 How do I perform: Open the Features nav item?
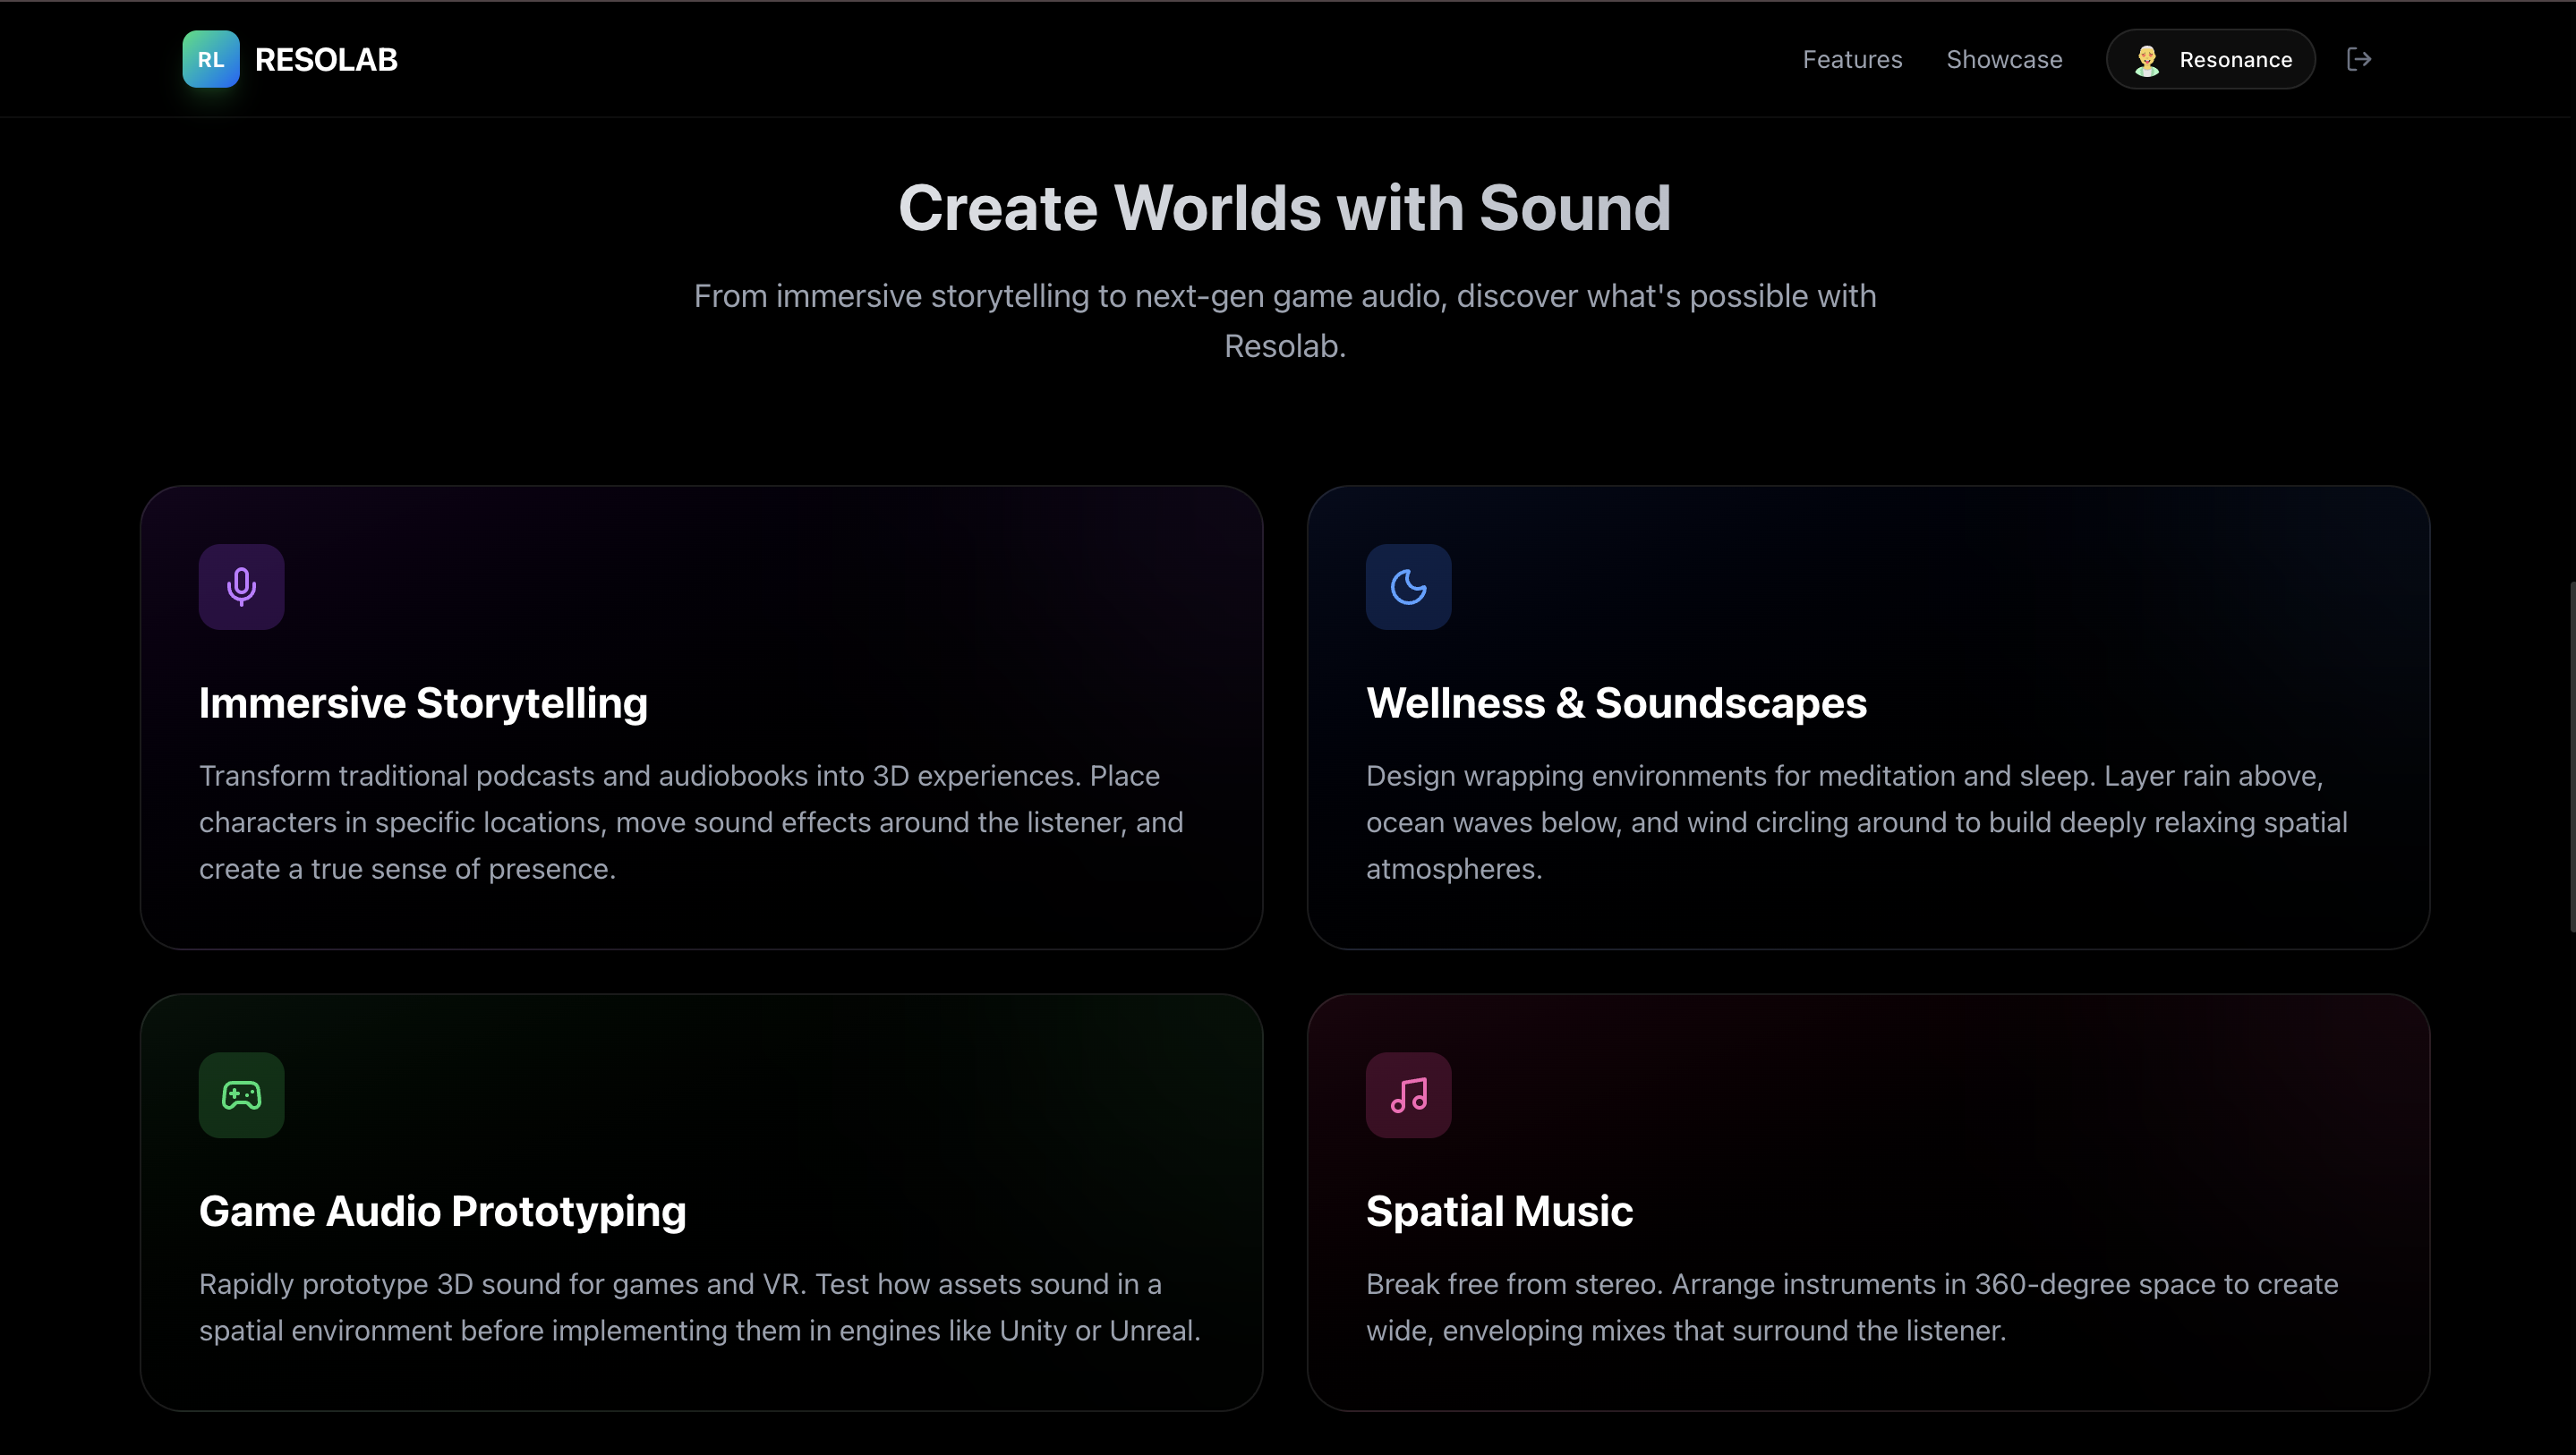1852,59
